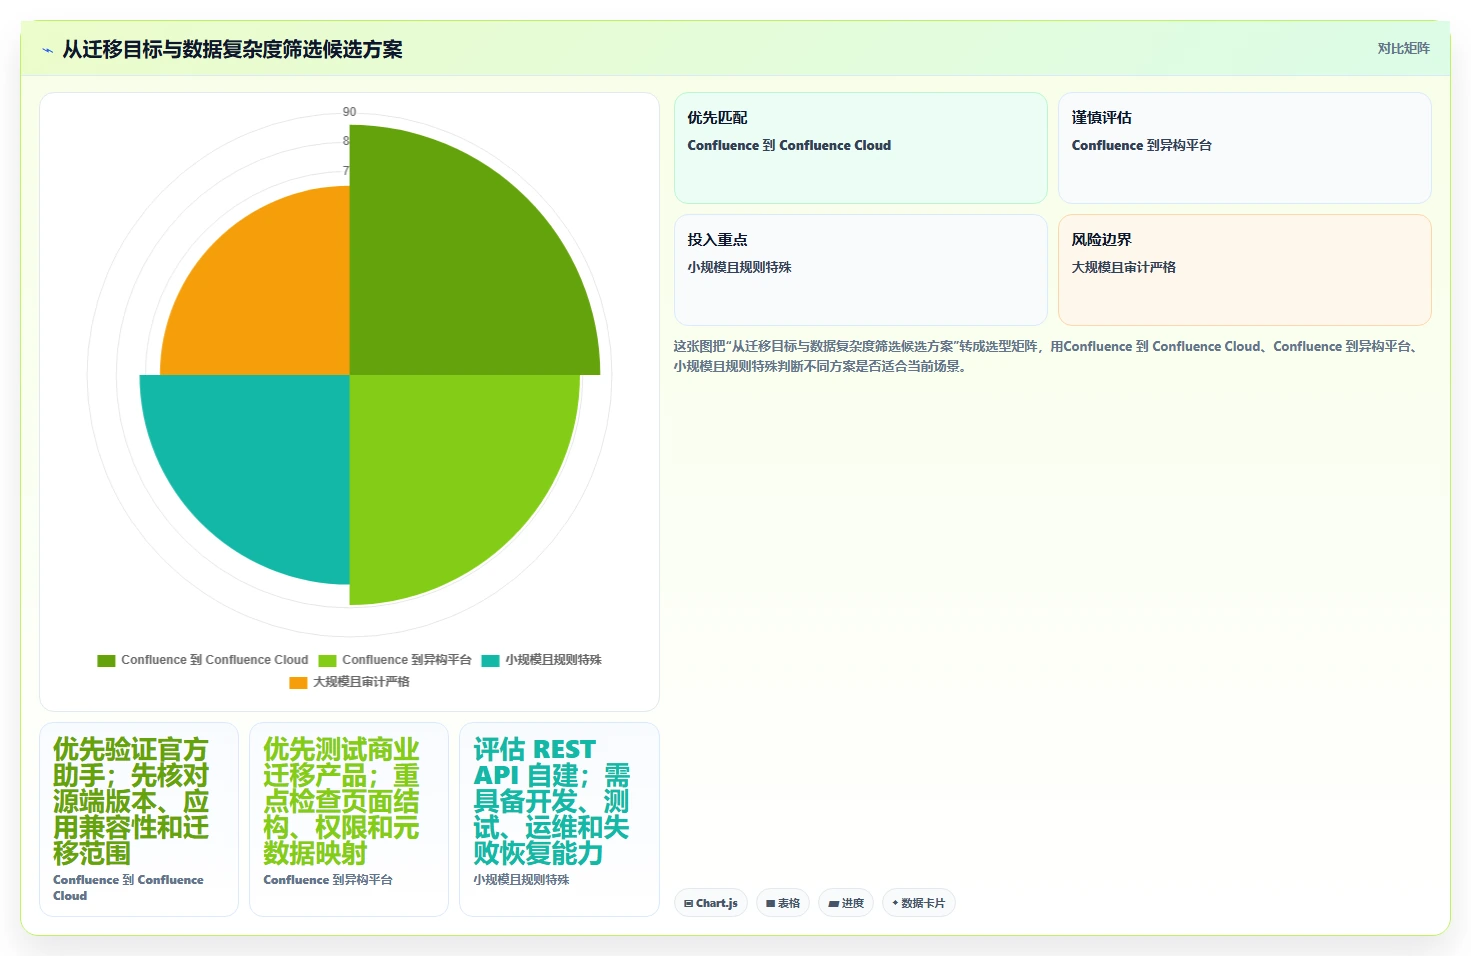Select the 优先验证官方助手 stat card

click(x=139, y=819)
